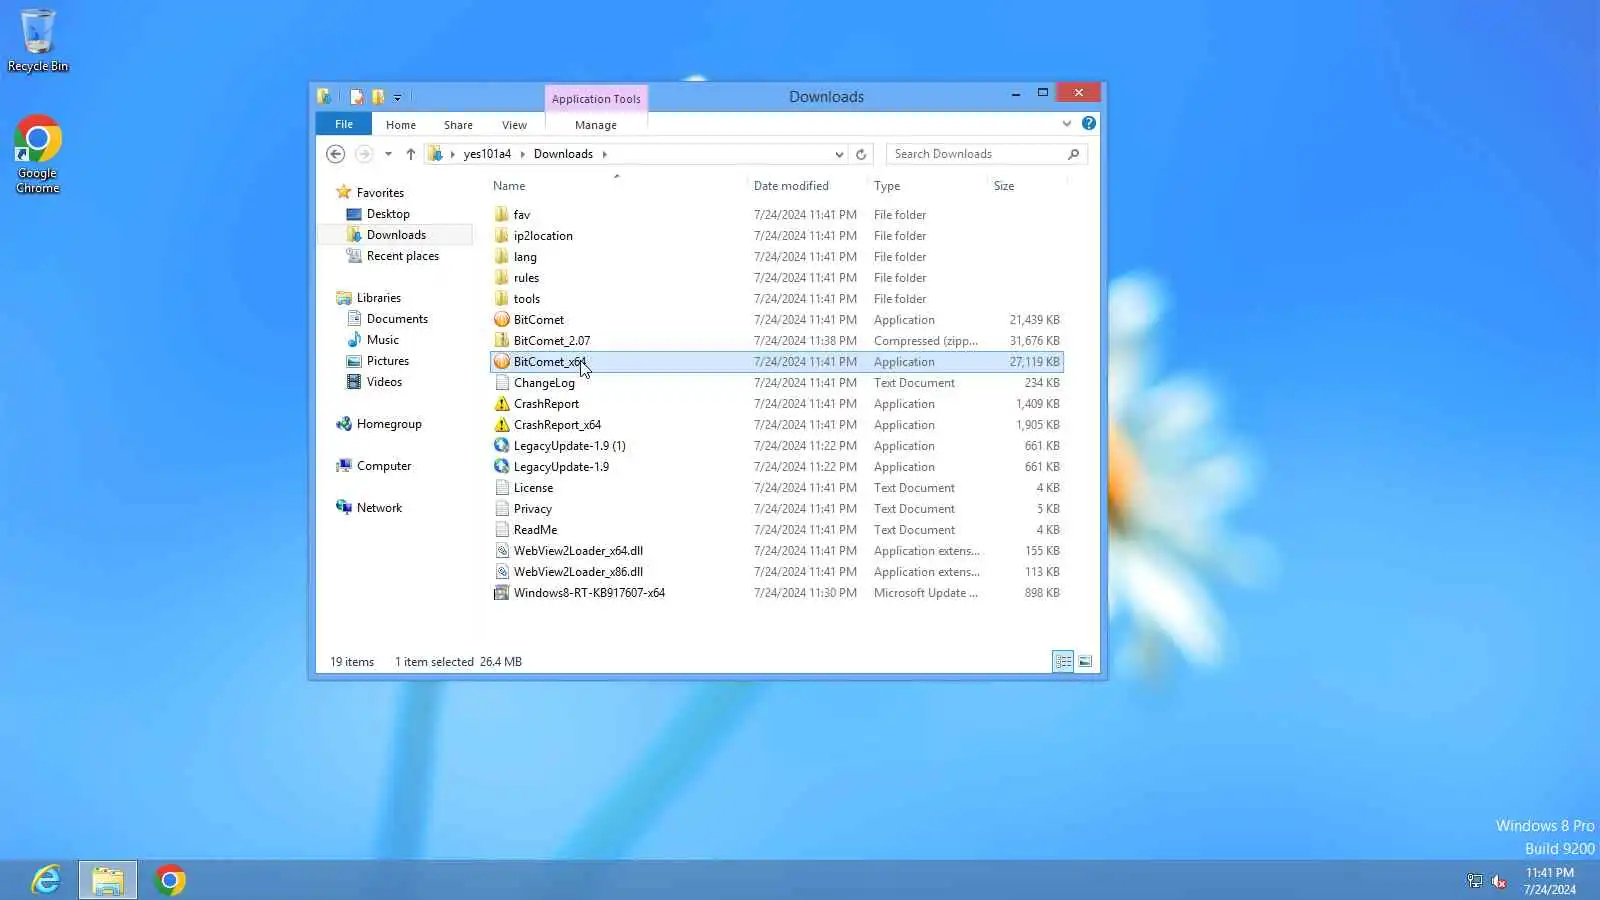Click the Refresh button in address bar

861,154
